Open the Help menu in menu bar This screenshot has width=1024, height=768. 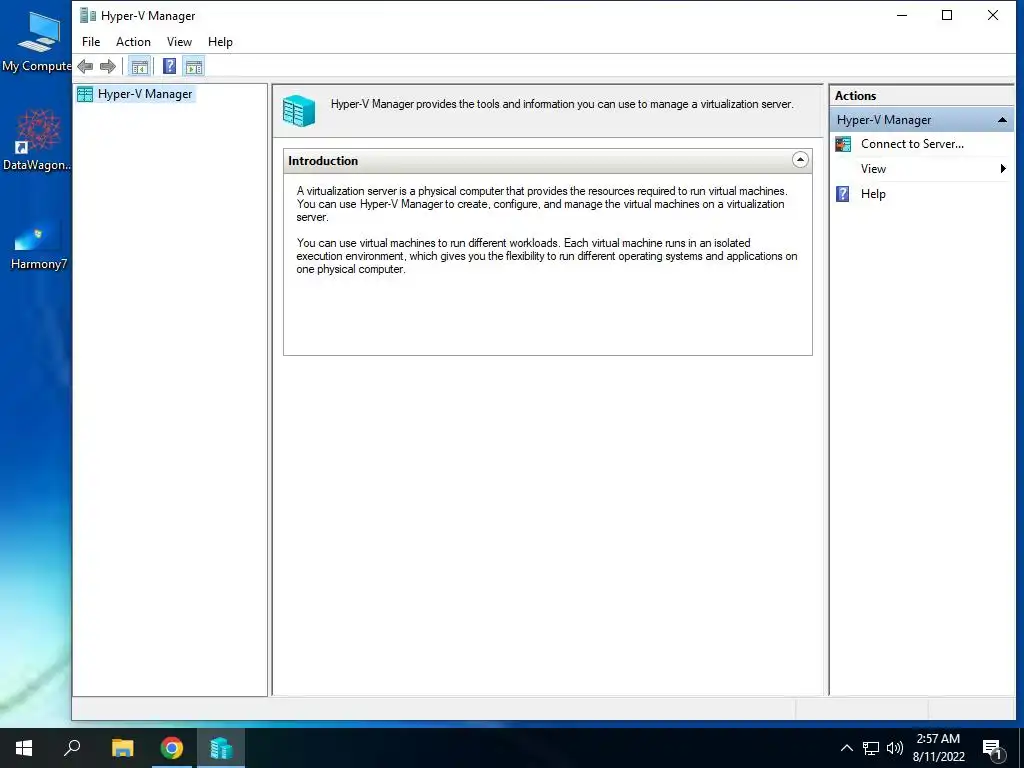(x=220, y=42)
